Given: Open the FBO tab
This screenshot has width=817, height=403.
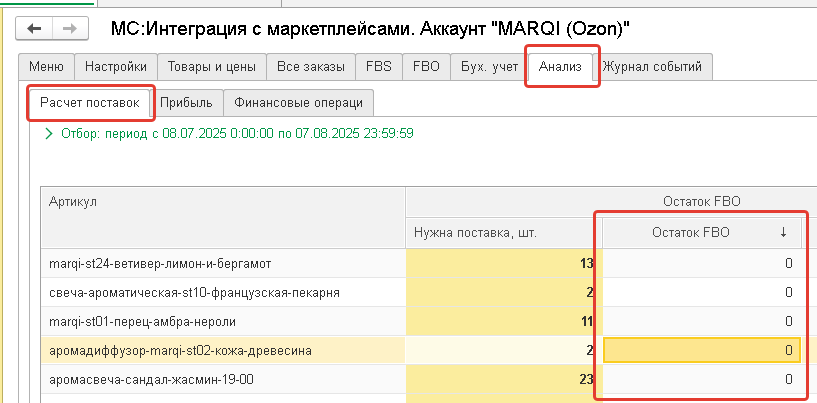Looking at the screenshot, I should [426, 67].
